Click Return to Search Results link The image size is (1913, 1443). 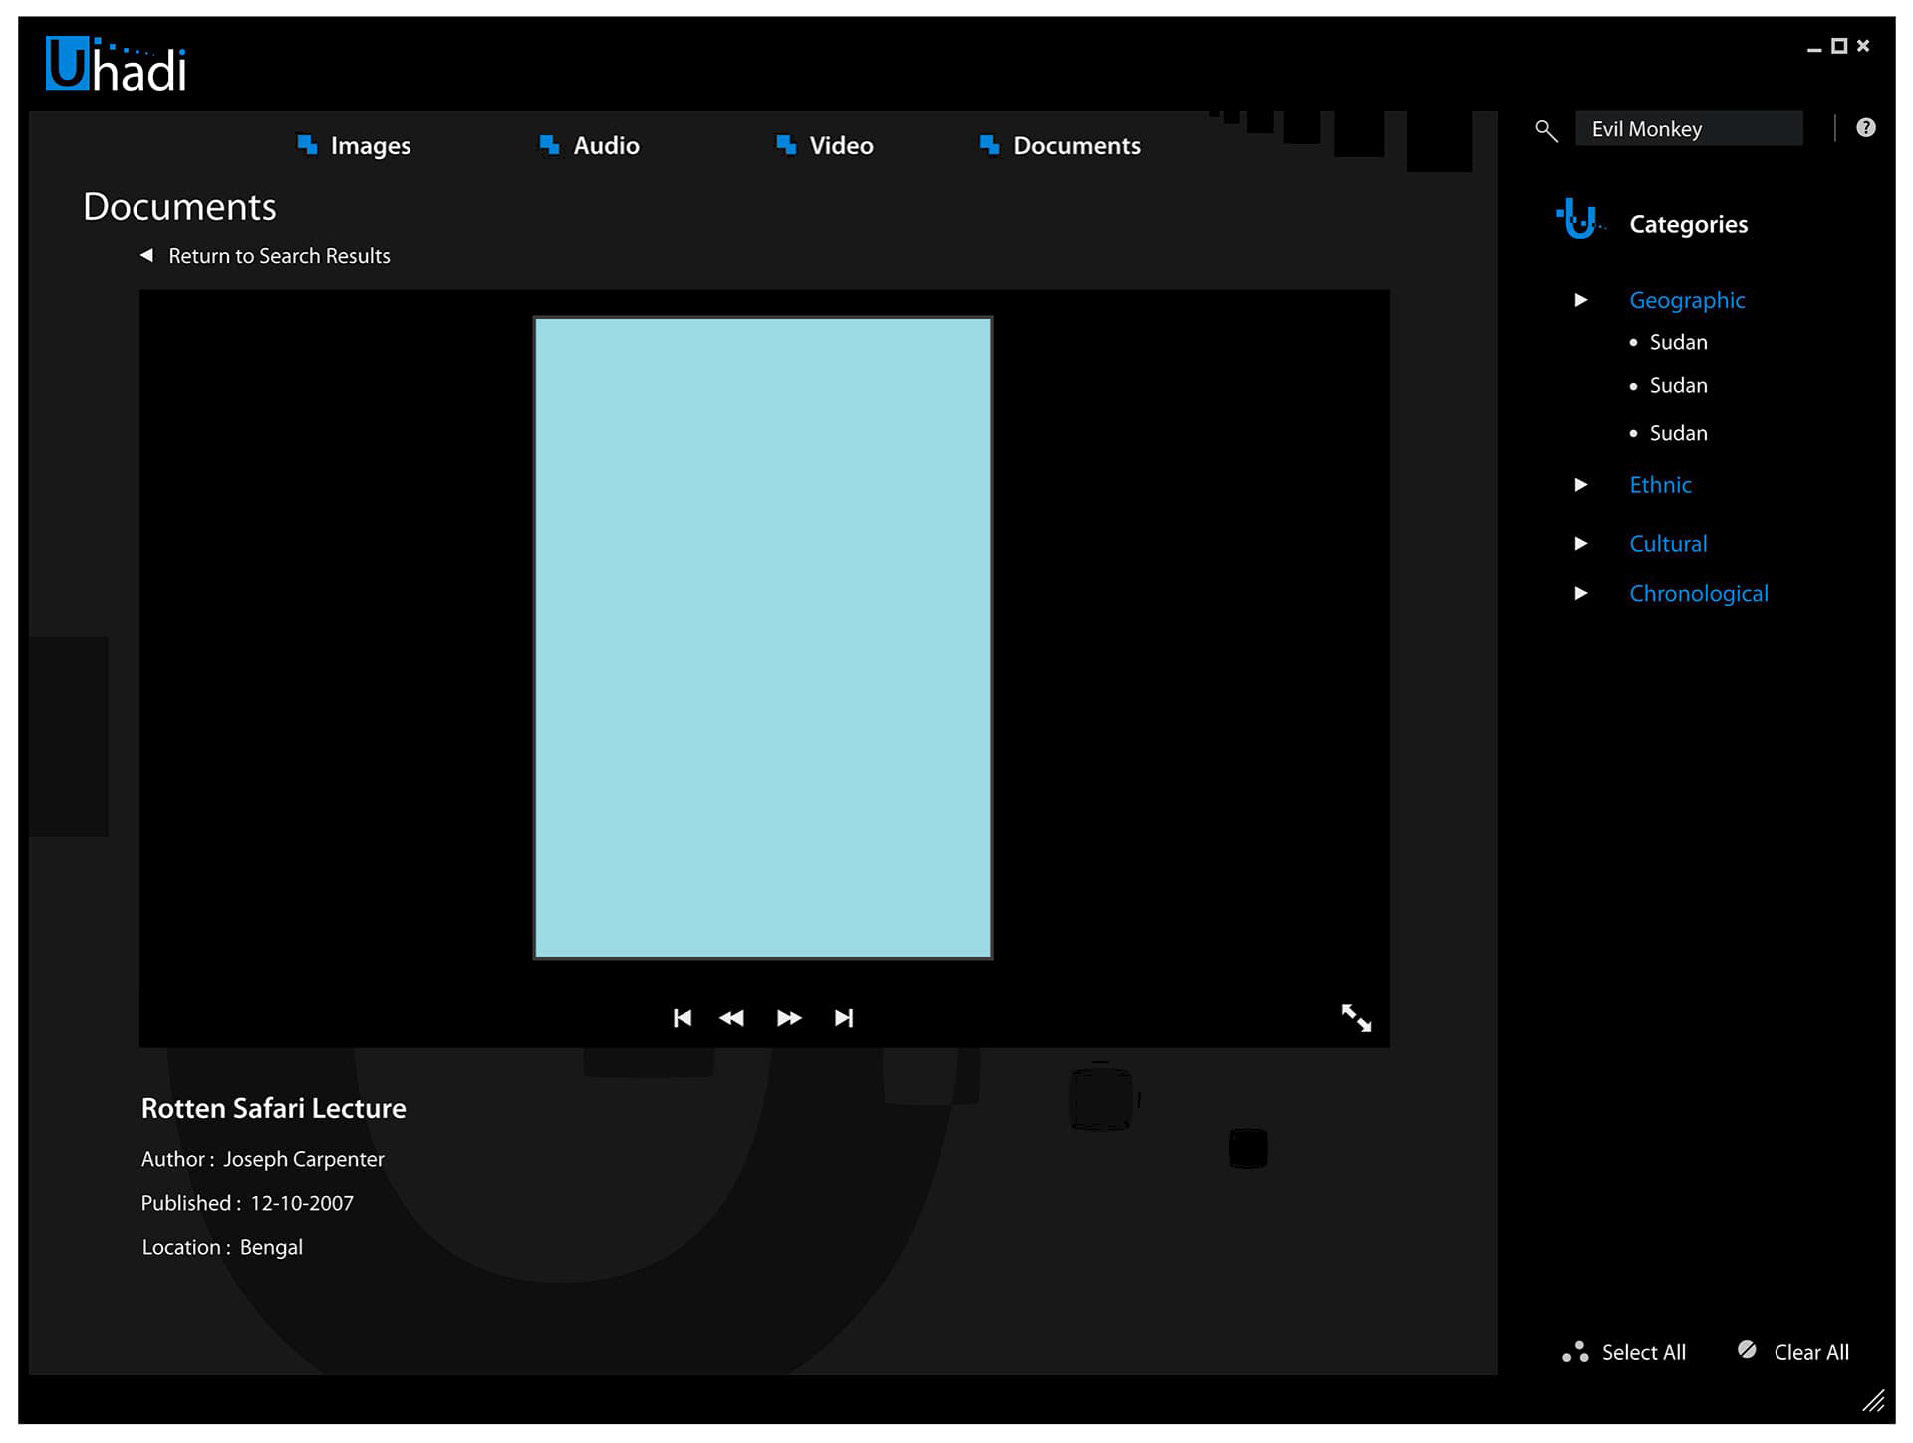pyautogui.click(x=279, y=256)
